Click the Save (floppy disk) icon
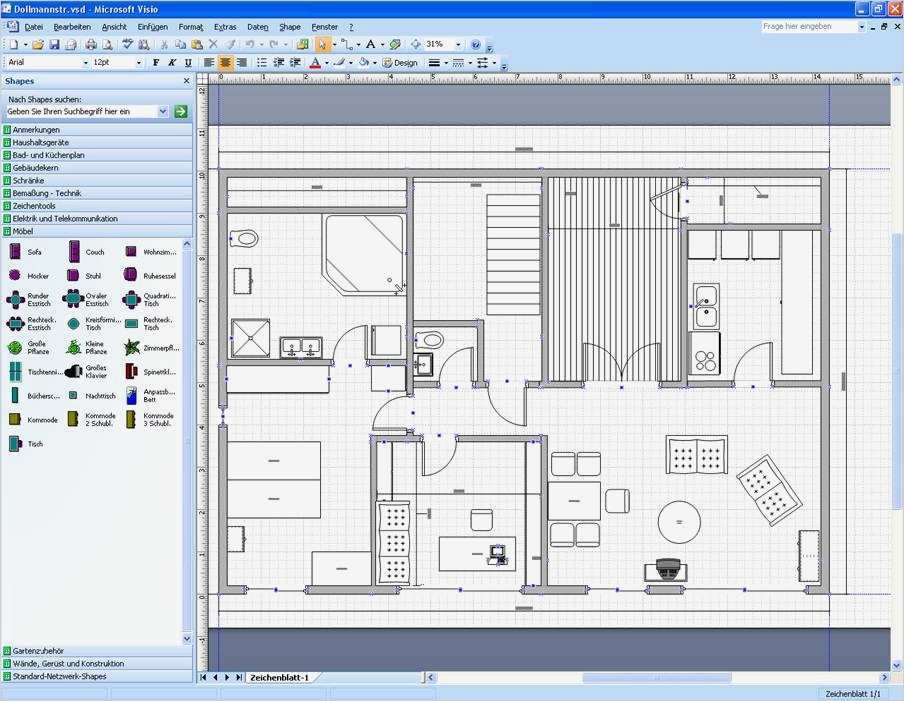Image resolution: width=904 pixels, height=701 pixels. click(x=54, y=44)
